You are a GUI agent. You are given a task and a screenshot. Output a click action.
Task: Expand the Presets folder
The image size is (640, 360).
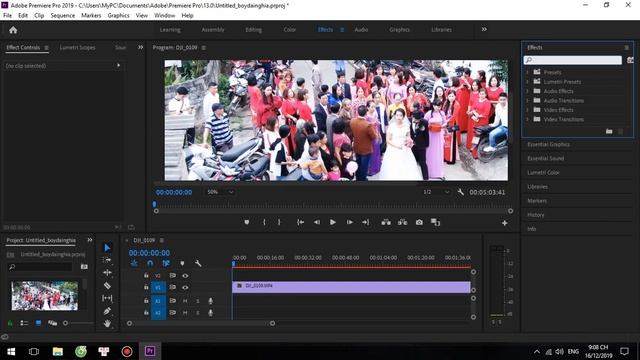coord(527,72)
